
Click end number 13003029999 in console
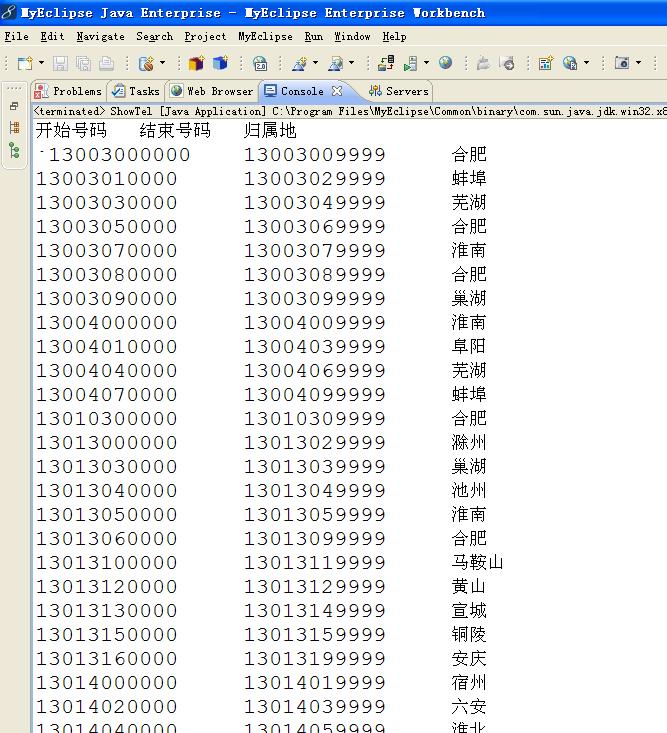[x=315, y=179]
